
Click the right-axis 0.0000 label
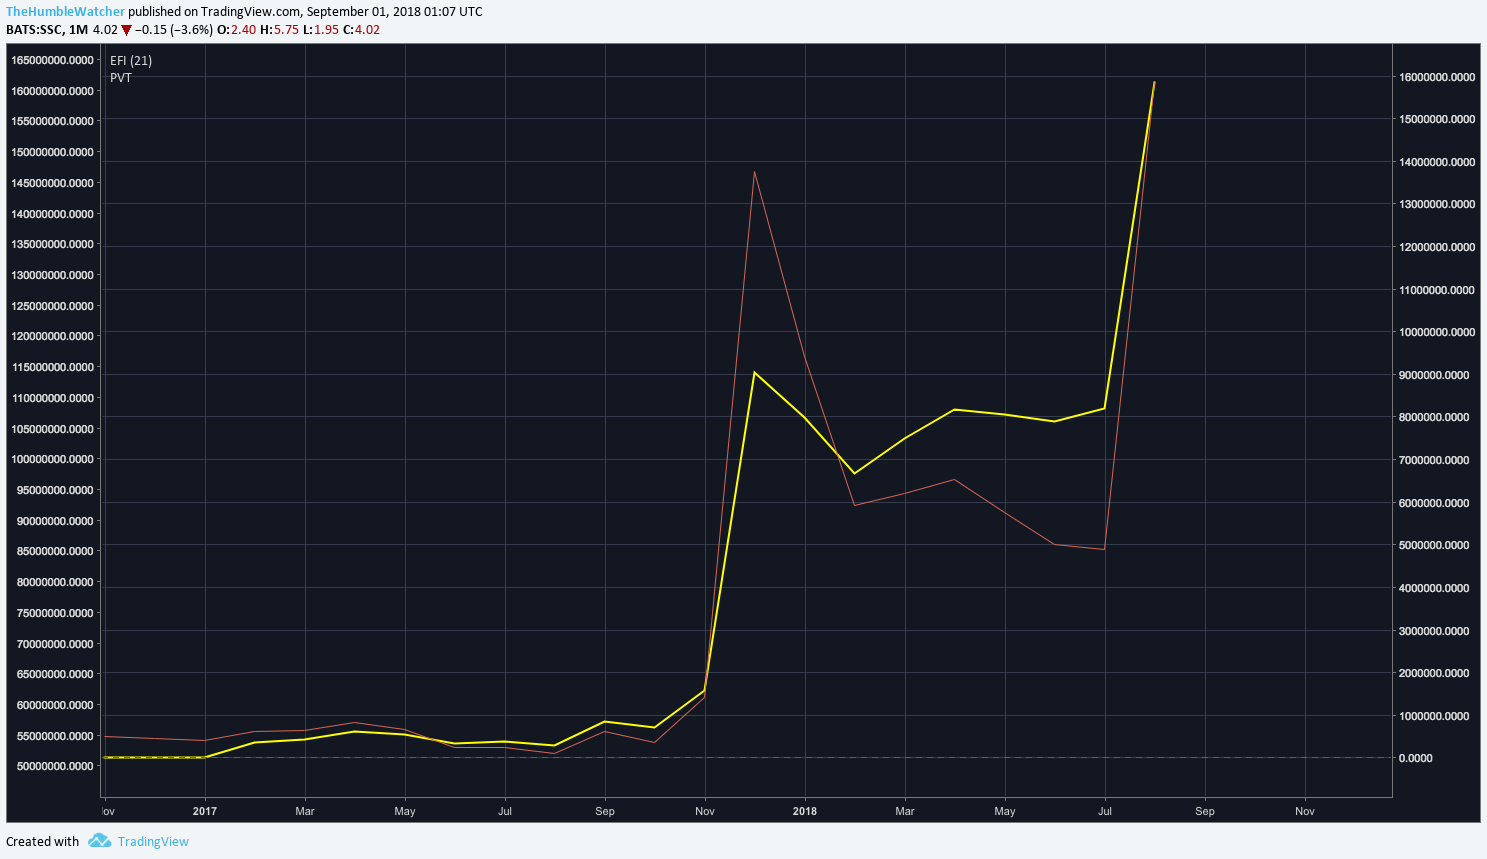1415,758
